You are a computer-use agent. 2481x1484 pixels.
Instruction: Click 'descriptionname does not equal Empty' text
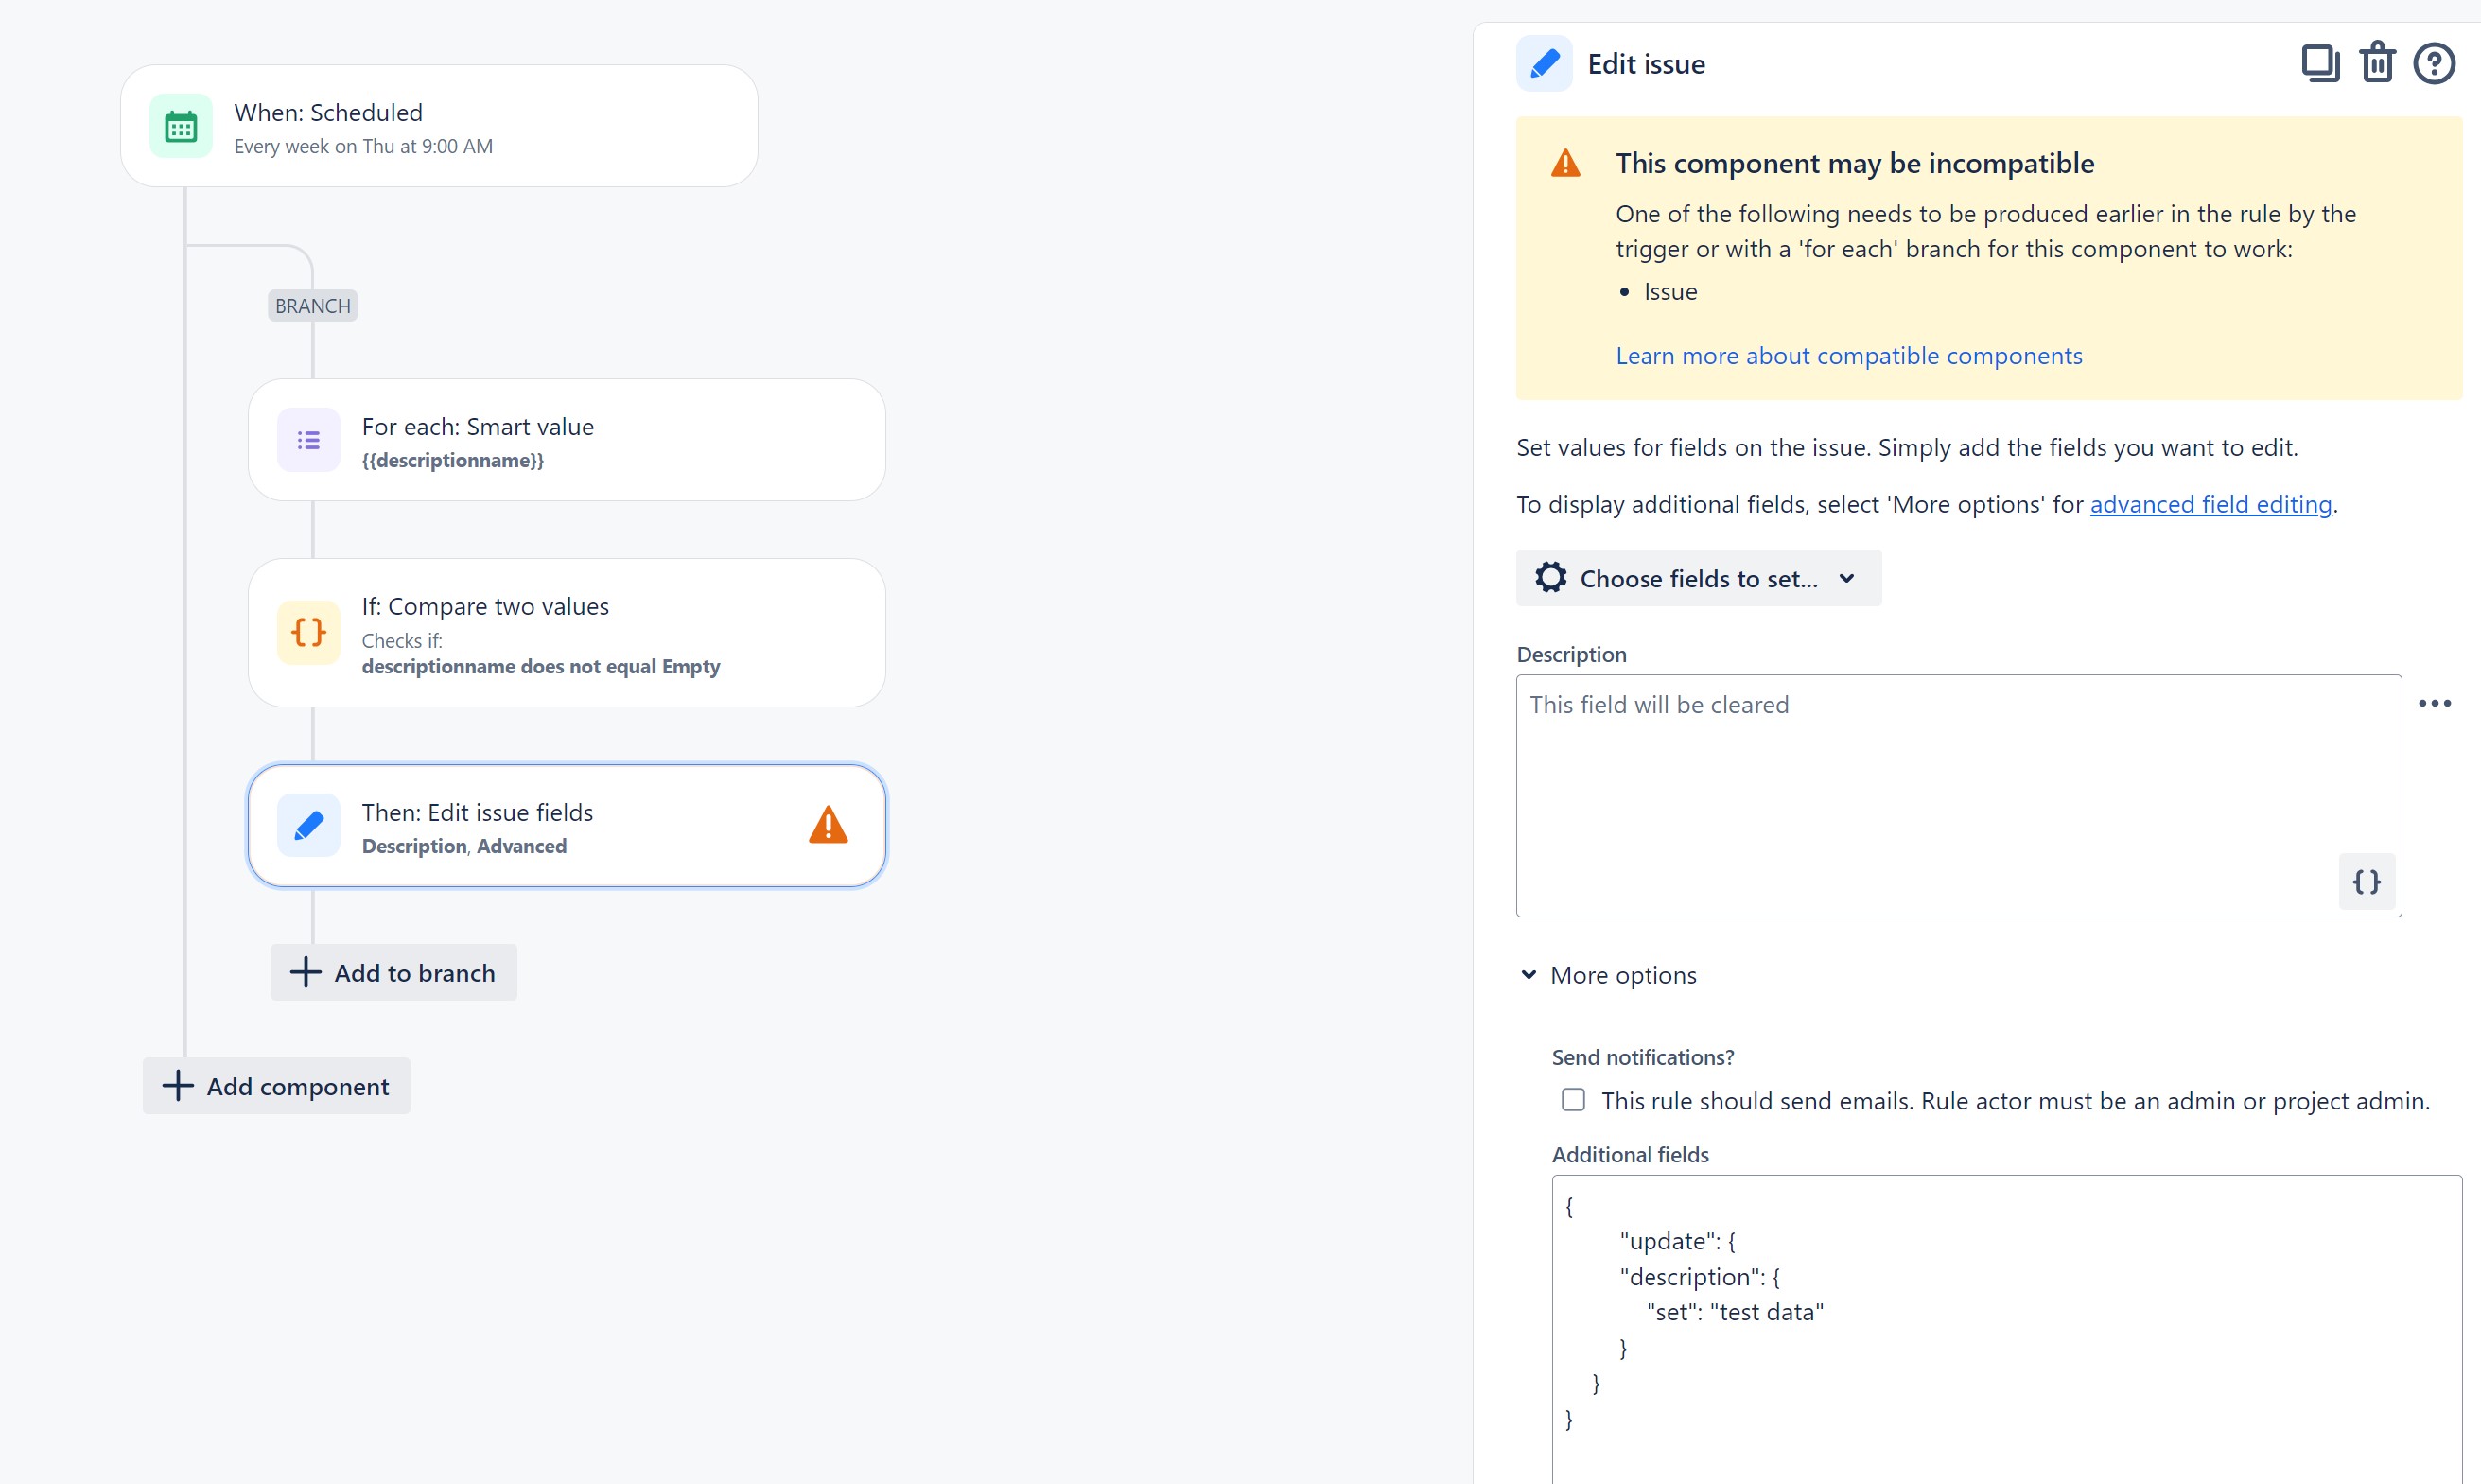coord(541,667)
